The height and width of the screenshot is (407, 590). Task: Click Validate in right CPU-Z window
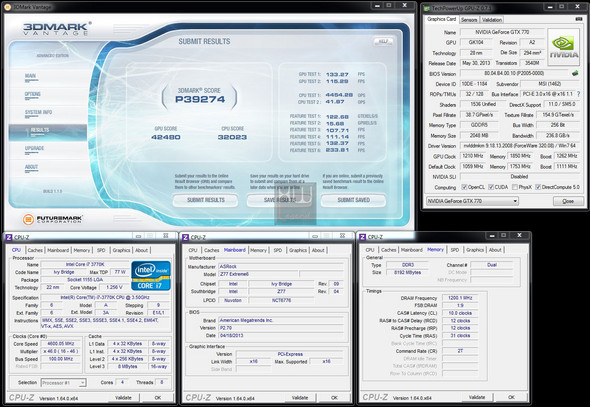pyautogui.click(x=477, y=397)
